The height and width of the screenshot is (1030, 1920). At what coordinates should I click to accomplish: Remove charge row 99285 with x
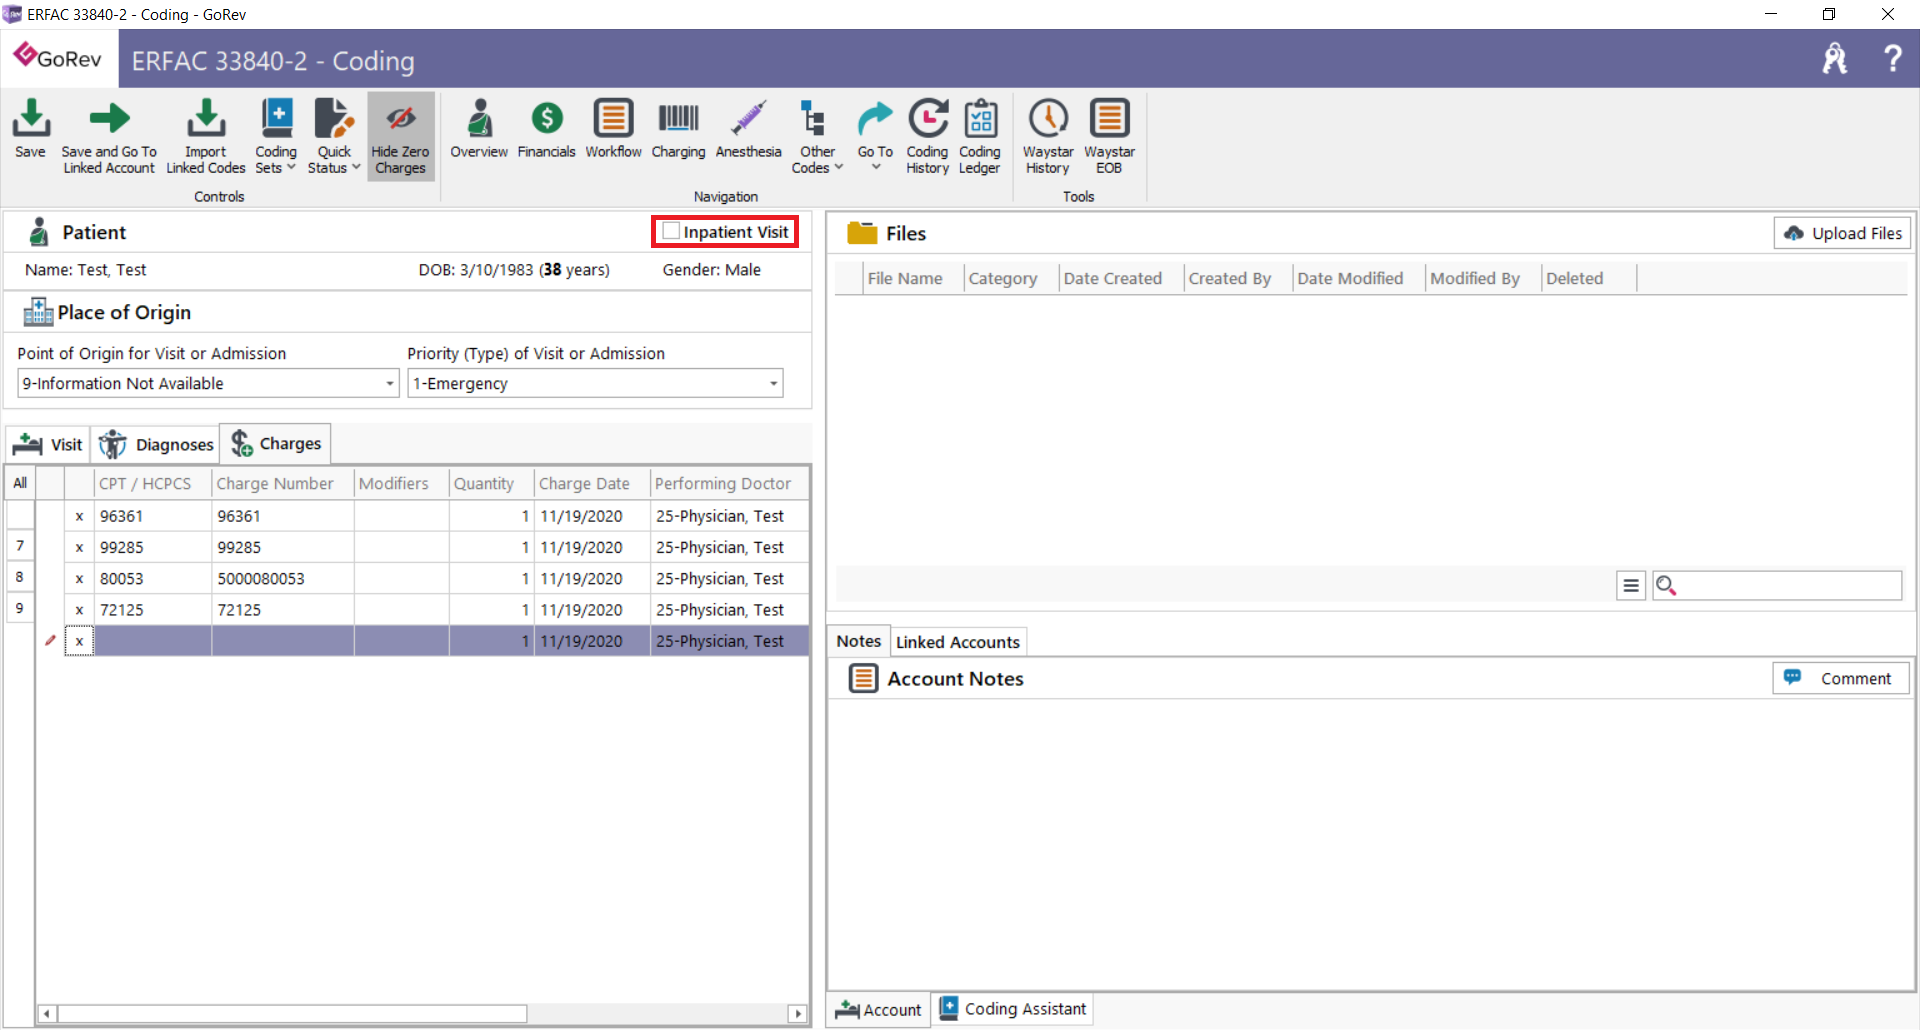click(79, 547)
